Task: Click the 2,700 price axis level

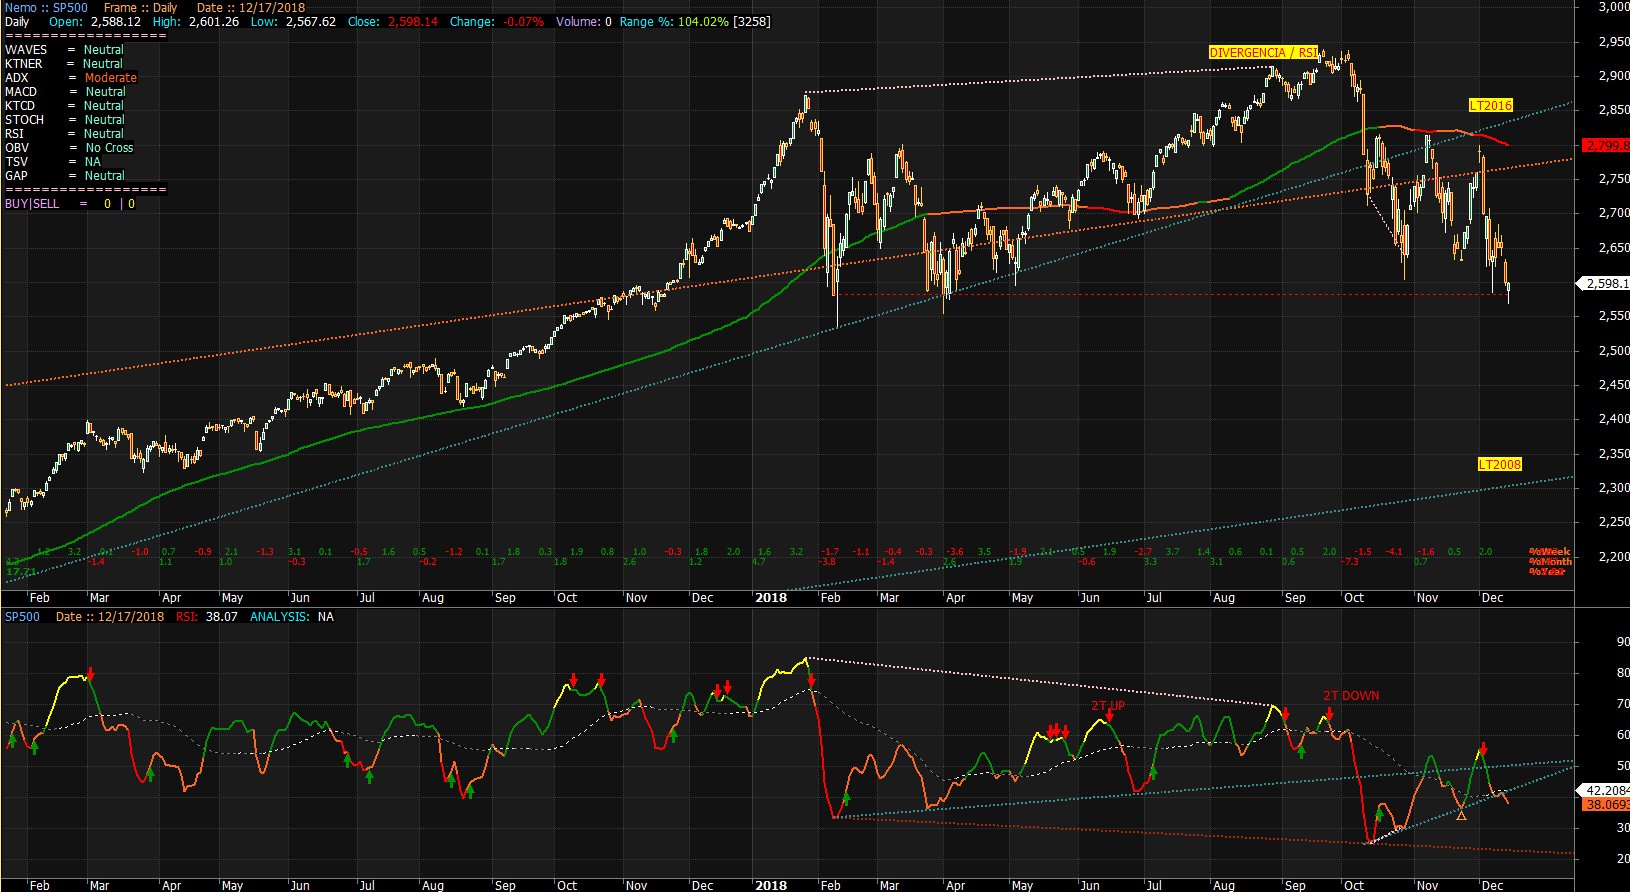Action: click(1613, 213)
